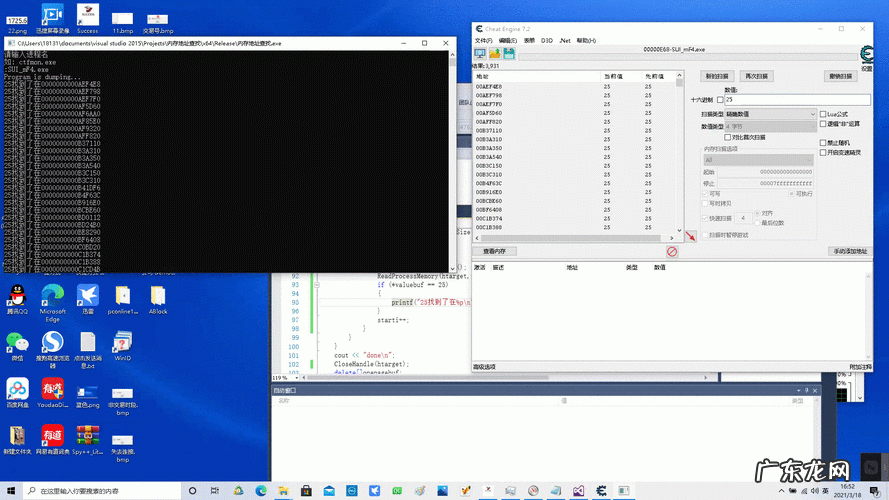889x500 pixels.
Task: Expand the memory scan options All dropdown
Action: [758, 160]
